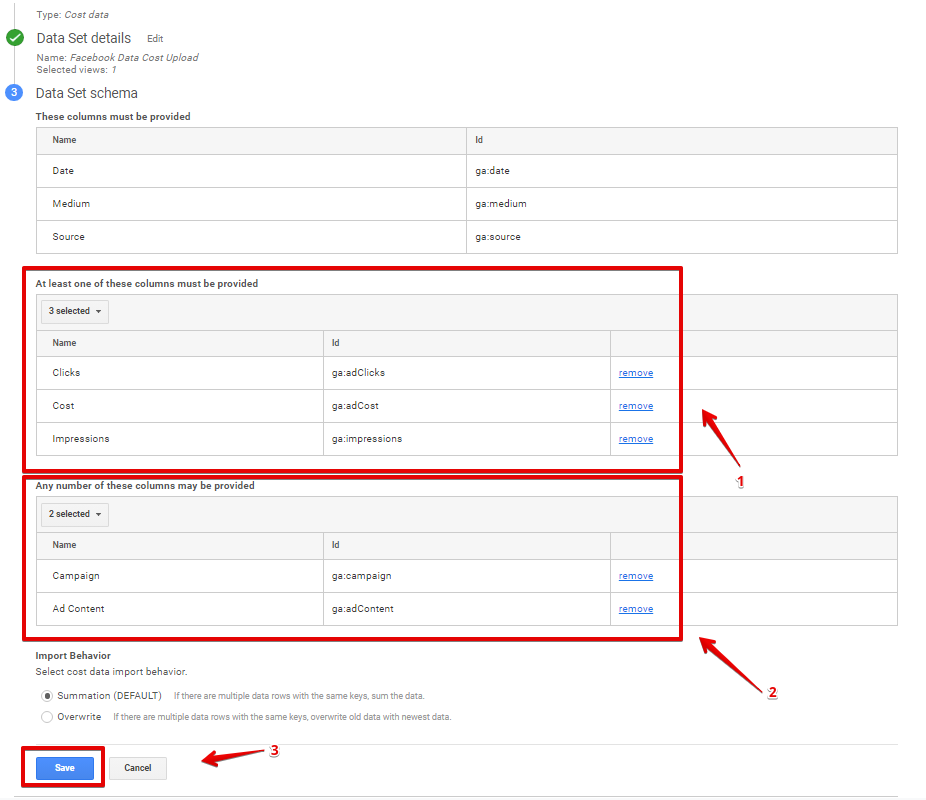Remove the Campaign column
This screenshot has width=926, height=800.
635,576
